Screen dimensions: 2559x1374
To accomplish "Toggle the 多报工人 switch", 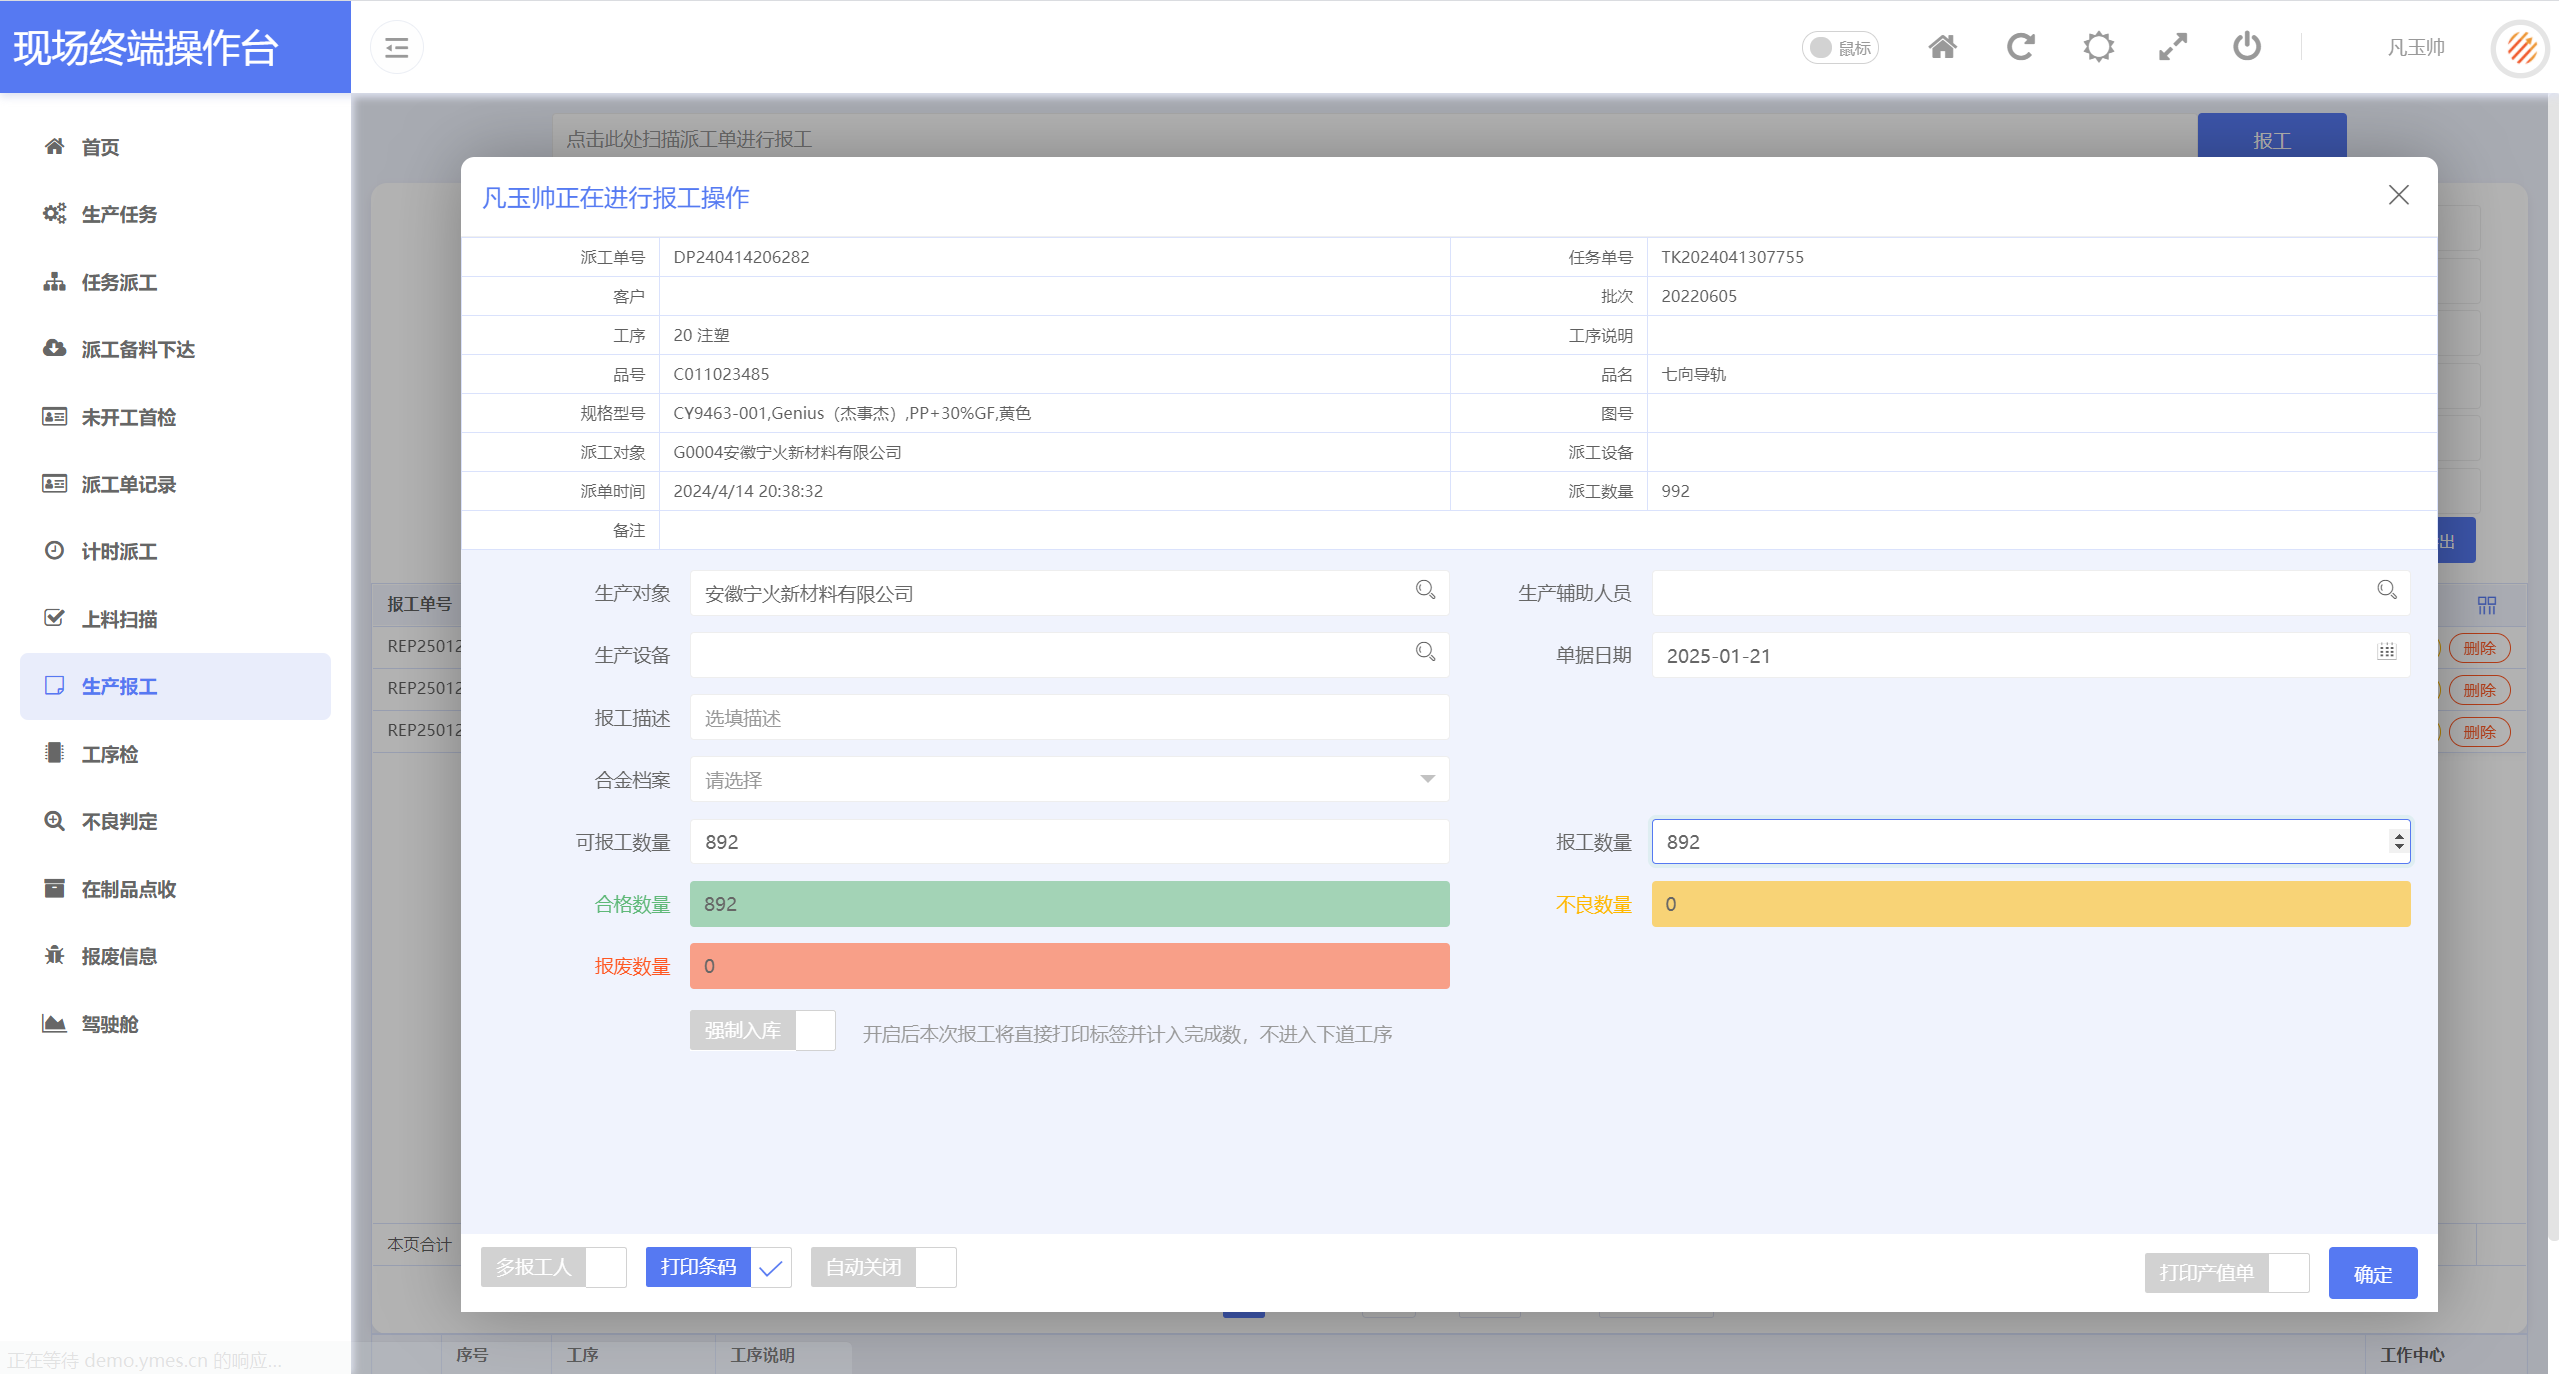I will click(x=553, y=1267).
